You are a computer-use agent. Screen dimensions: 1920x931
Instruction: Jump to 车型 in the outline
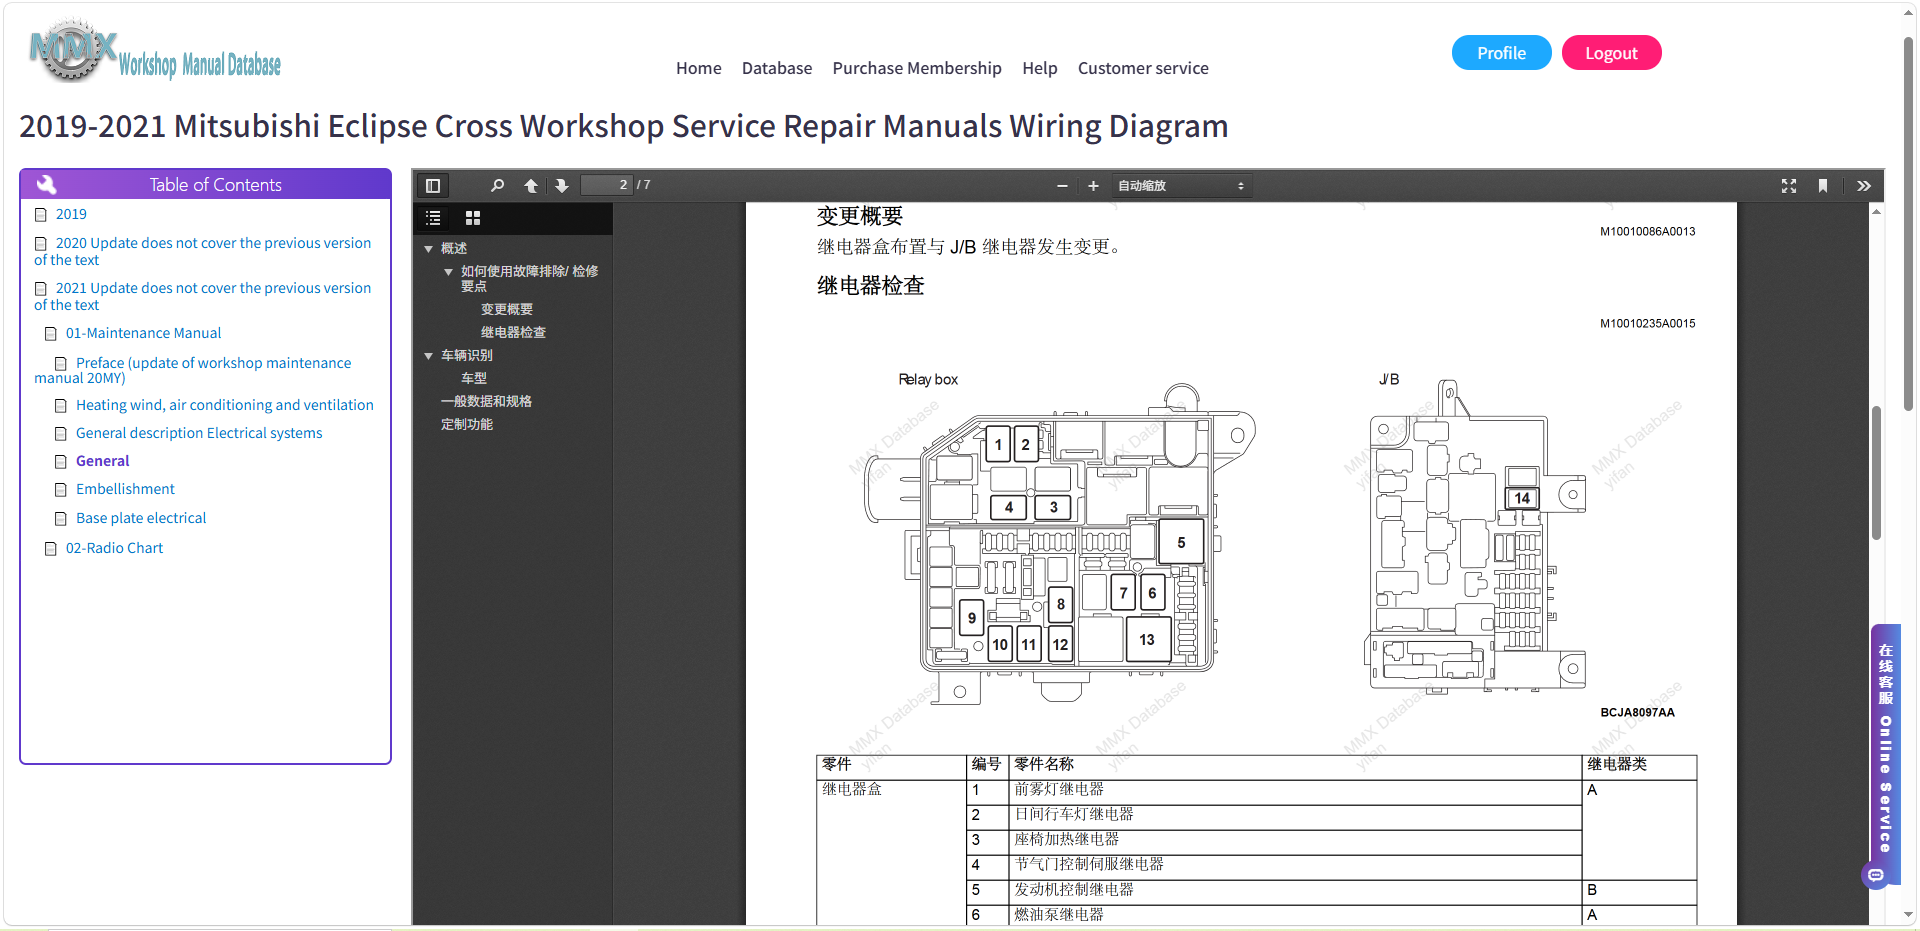click(474, 379)
